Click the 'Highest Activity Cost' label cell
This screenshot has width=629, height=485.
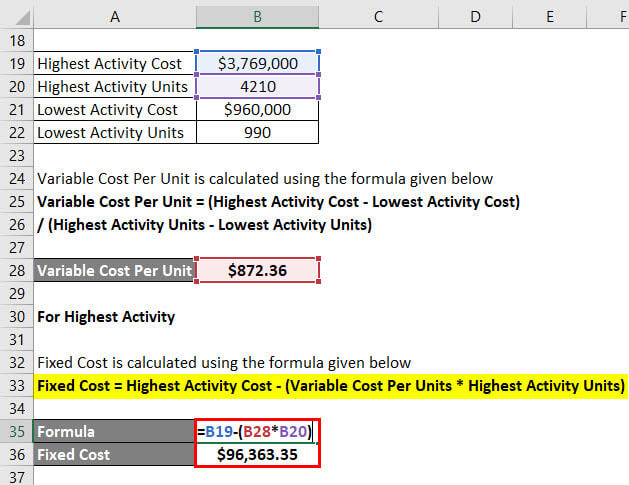click(x=115, y=63)
